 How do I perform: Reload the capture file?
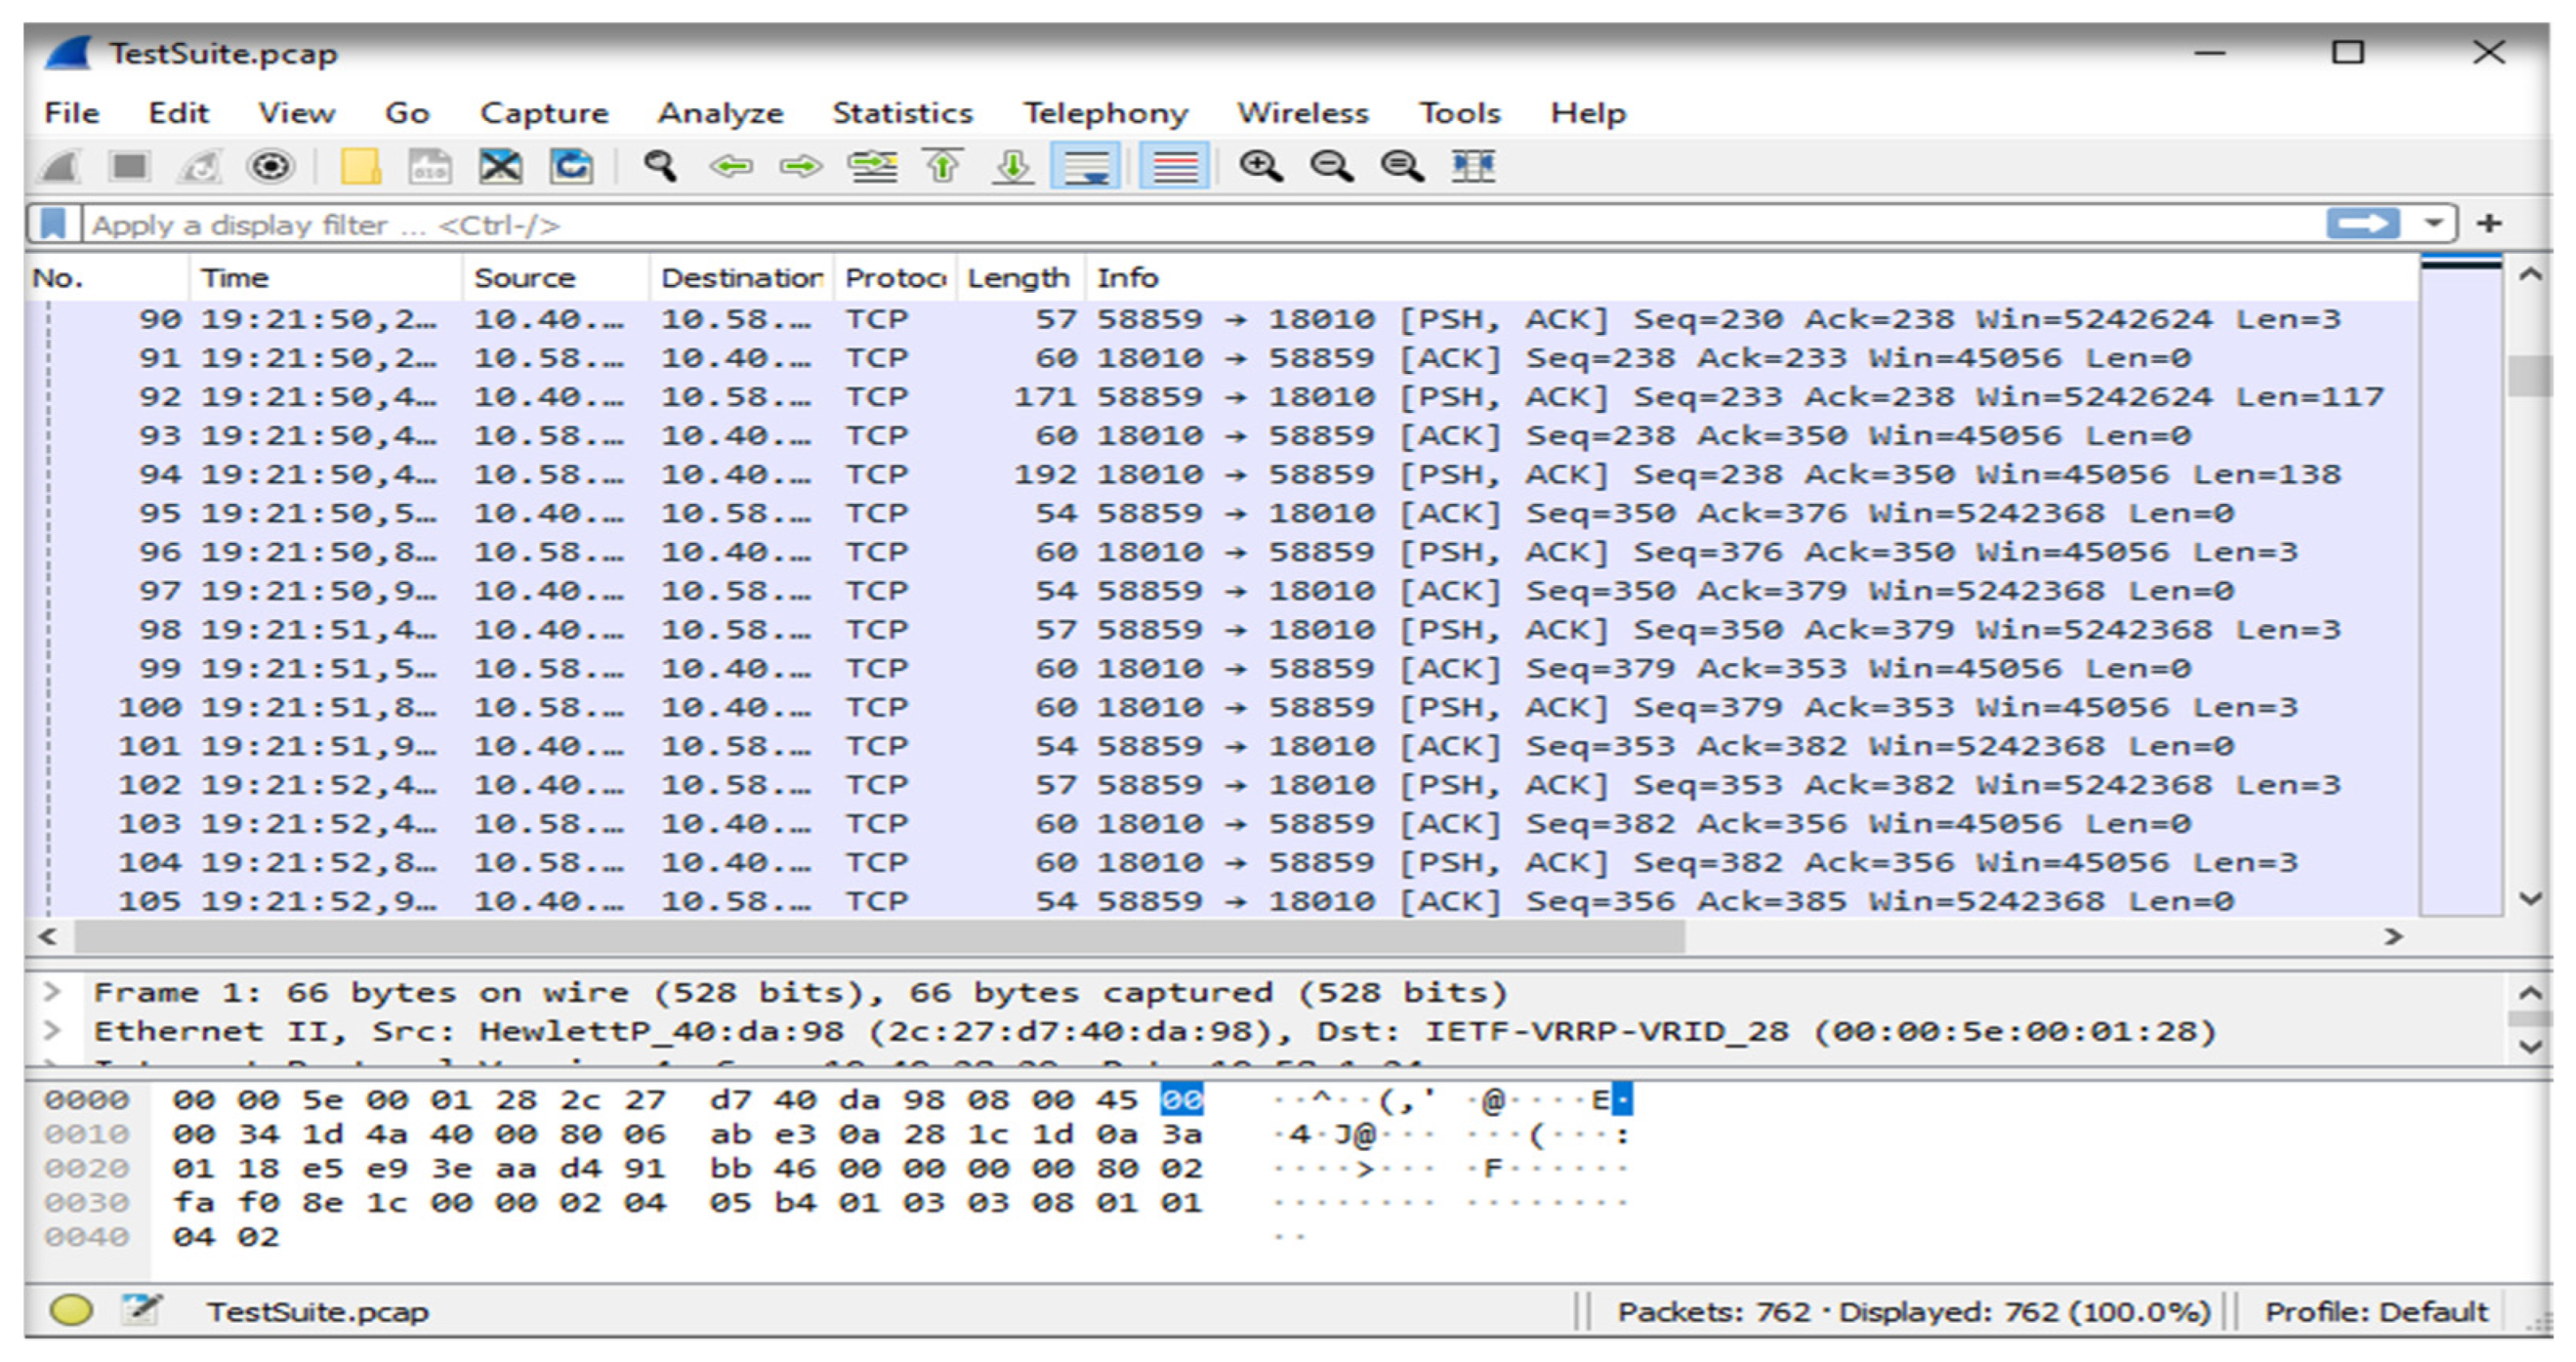tap(571, 166)
